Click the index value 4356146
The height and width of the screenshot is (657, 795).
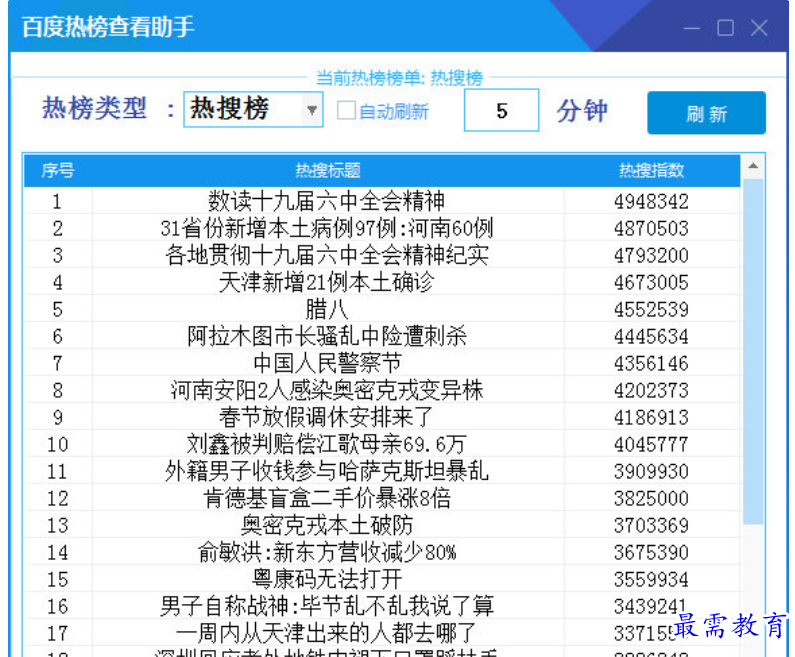(x=652, y=363)
